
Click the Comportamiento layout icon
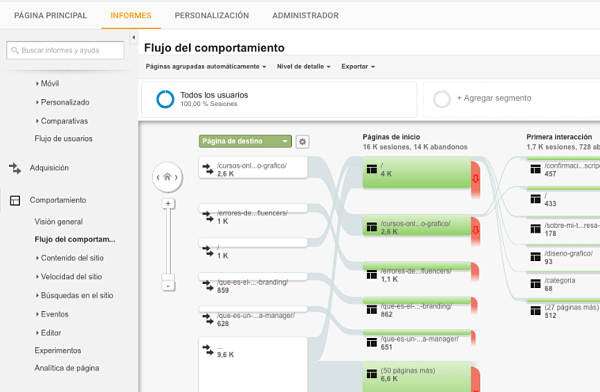click(15, 200)
